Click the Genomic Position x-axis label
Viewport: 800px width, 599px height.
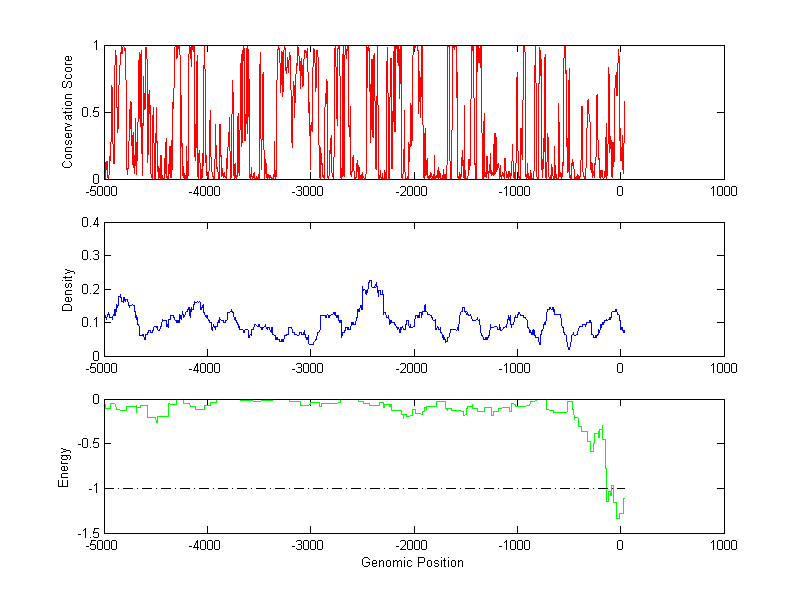413,562
